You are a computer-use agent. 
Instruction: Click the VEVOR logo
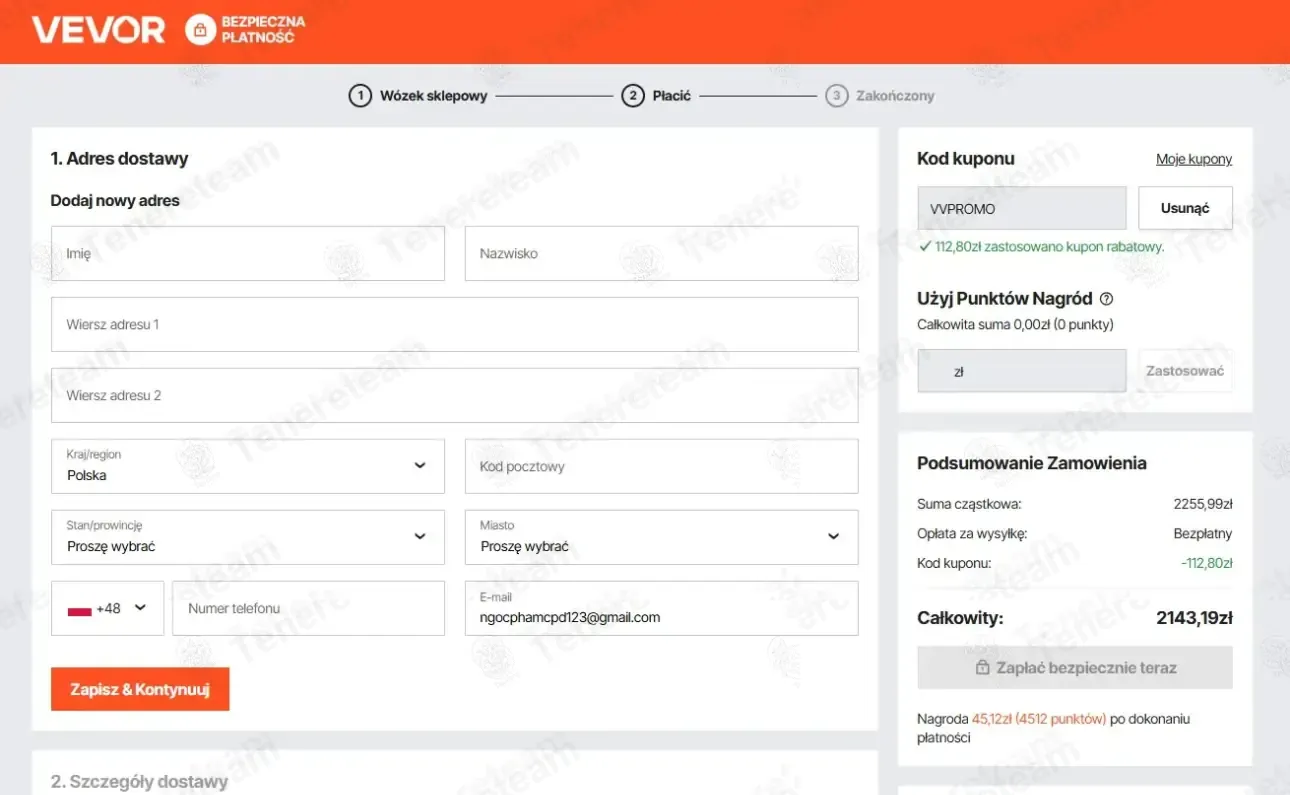[x=98, y=30]
